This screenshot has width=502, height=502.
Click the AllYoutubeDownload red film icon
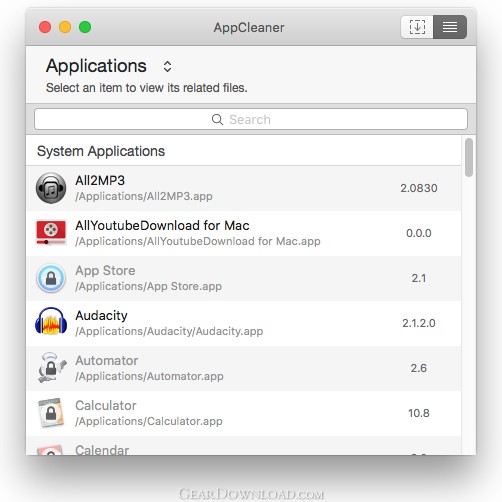(x=51, y=233)
